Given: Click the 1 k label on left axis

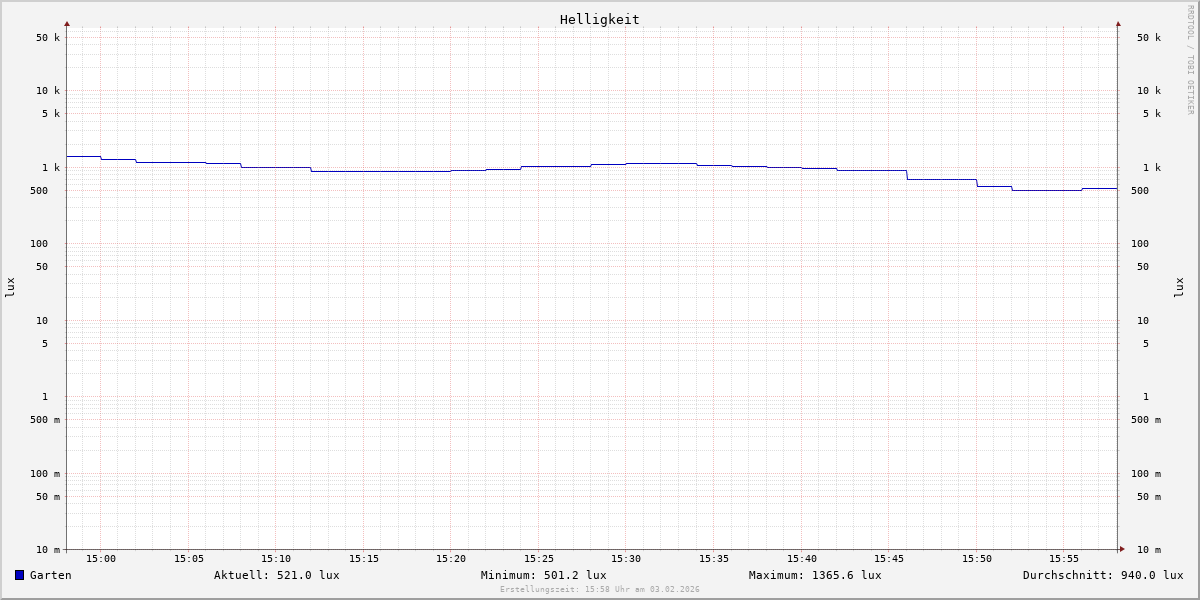Looking at the screenshot, I should (51, 168).
